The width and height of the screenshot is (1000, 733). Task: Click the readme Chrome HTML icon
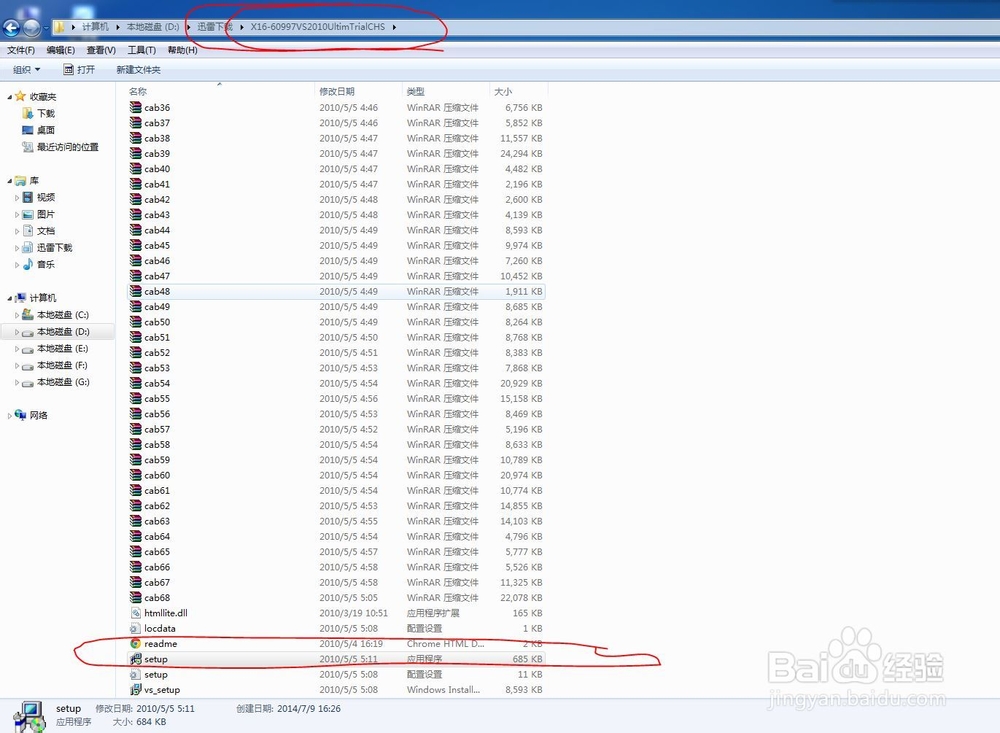[135, 643]
